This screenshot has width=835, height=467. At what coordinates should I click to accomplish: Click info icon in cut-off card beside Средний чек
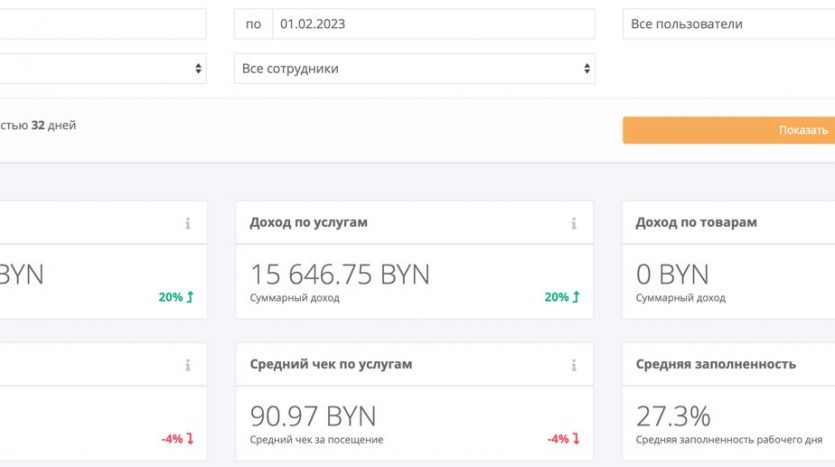[187, 365]
